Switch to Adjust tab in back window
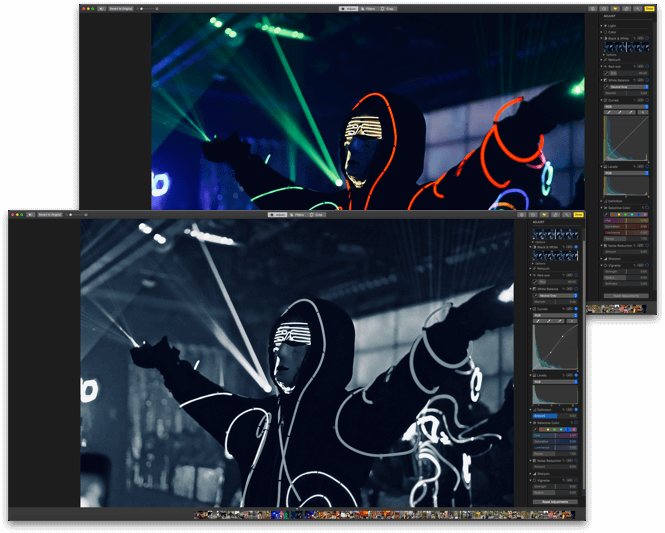The image size is (665, 533). [349, 8]
